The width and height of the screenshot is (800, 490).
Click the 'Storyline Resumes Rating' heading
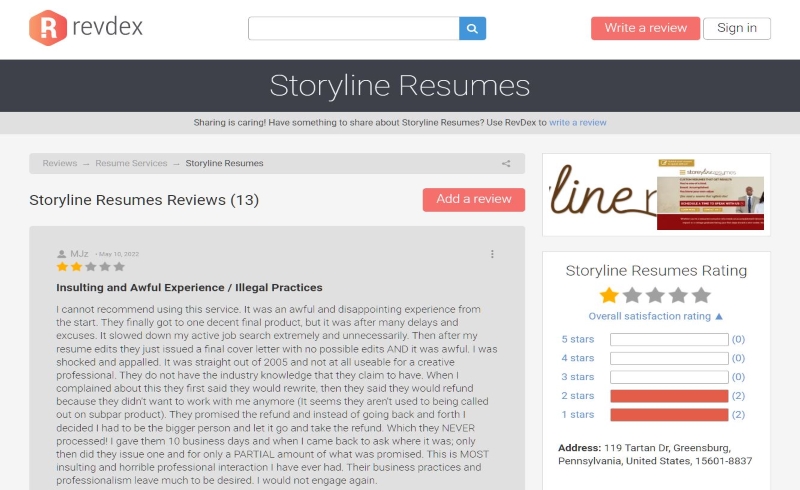[x=656, y=271]
